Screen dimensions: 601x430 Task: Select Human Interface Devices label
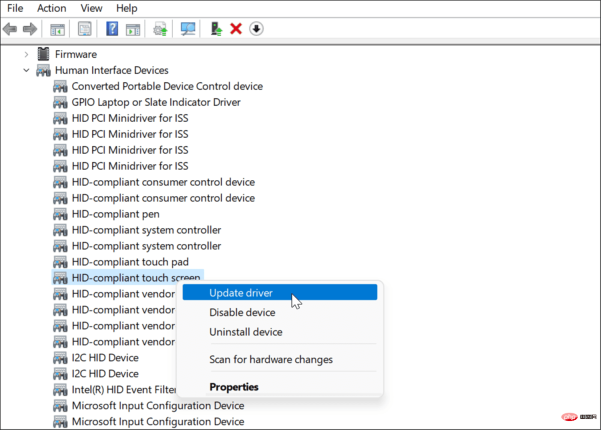[x=112, y=70]
